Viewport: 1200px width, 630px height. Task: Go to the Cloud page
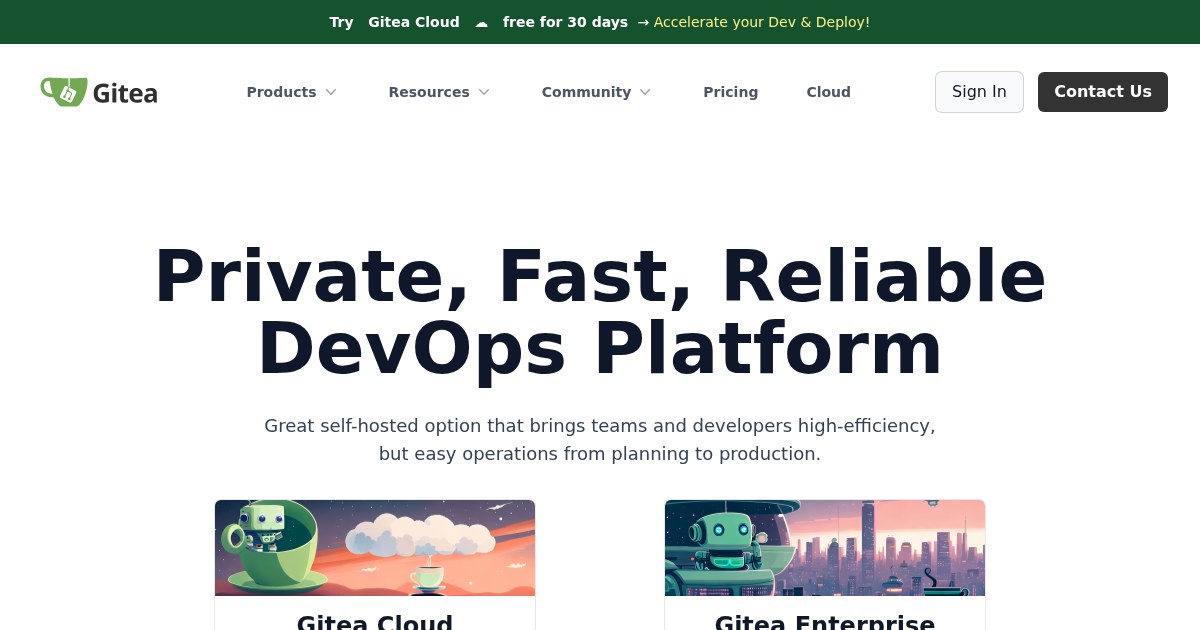(x=829, y=92)
